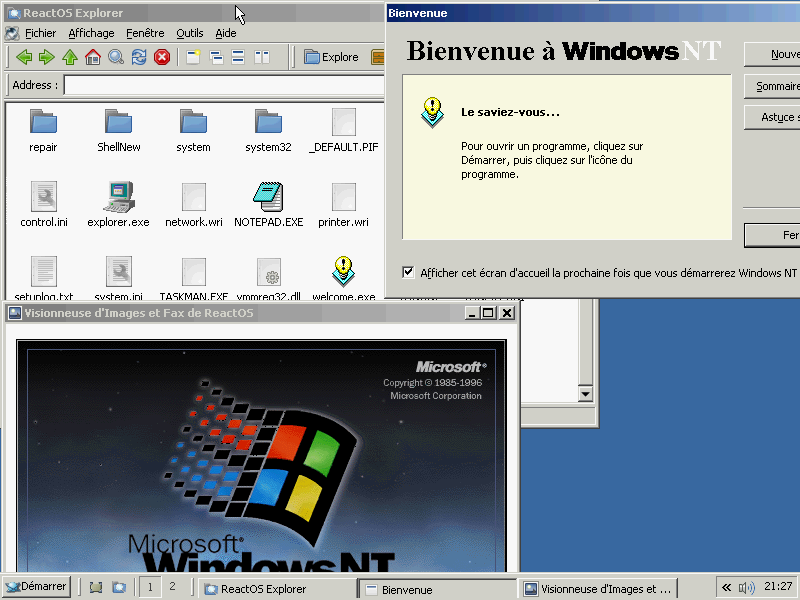Screen dimensions: 800x600
Task: Click the green Forward arrow icon
Action: [47, 57]
